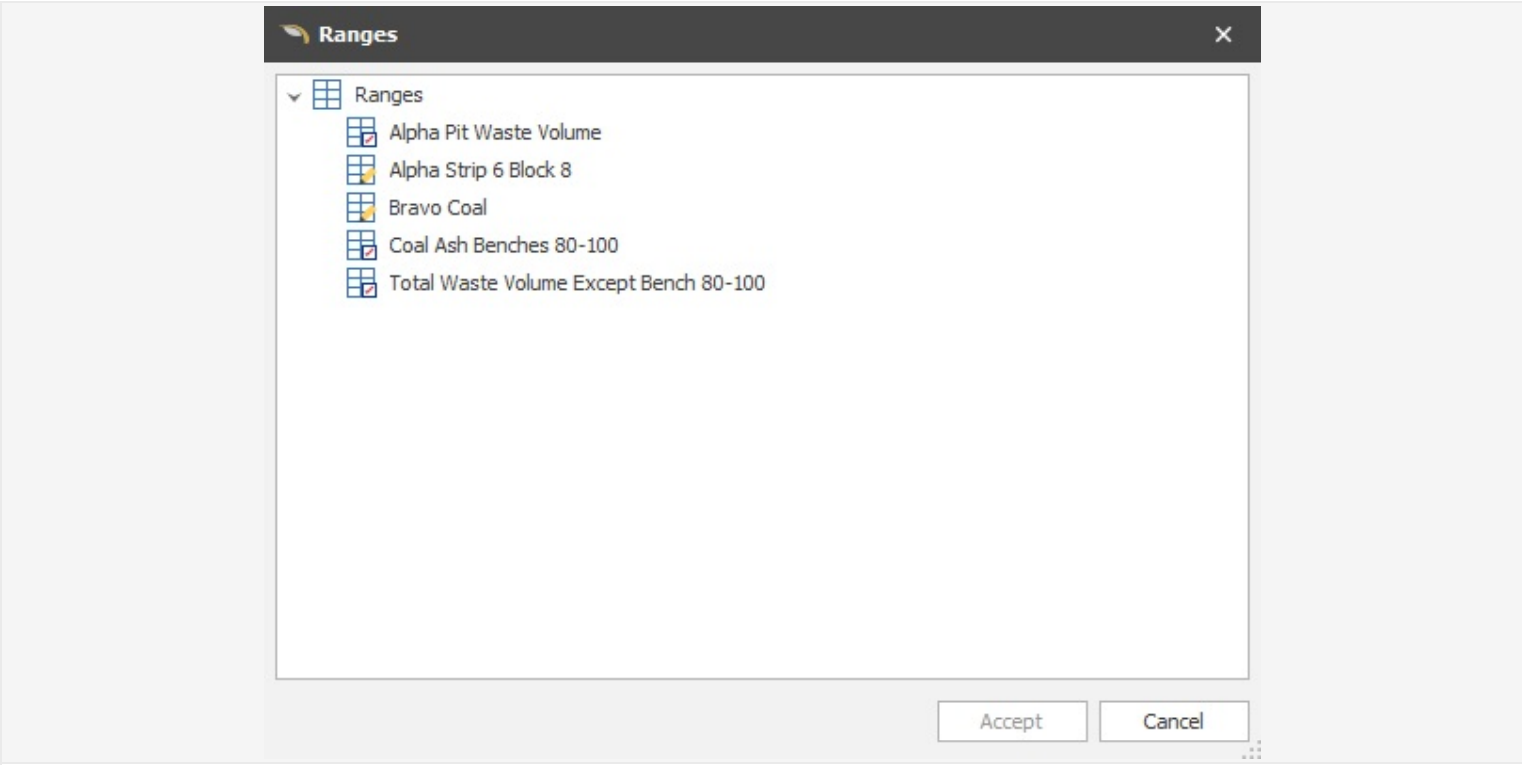The height and width of the screenshot is (765, 1522).
Task: Choose the Bravo Coal range
Action: (438, 208)
